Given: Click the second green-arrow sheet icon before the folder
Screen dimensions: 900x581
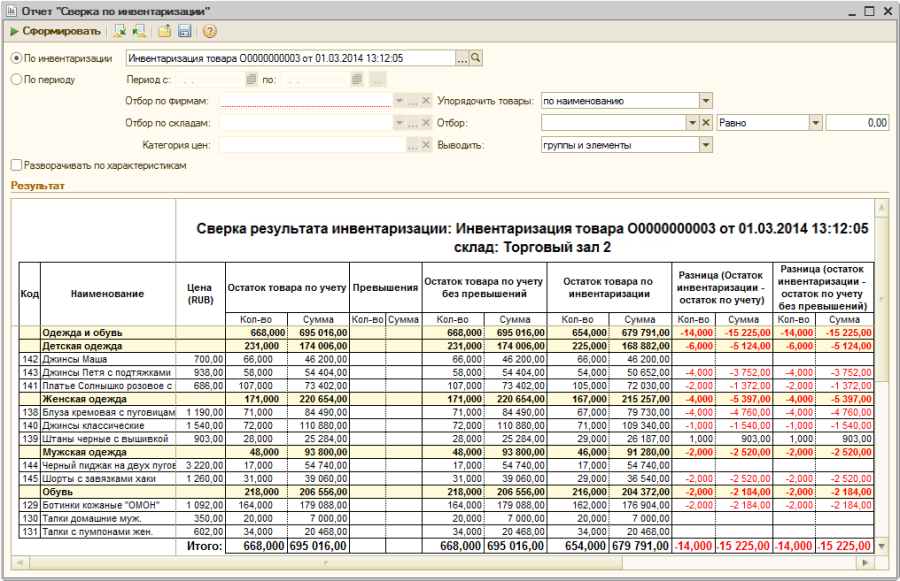Looking at the screenshot, I should (139, 32).
